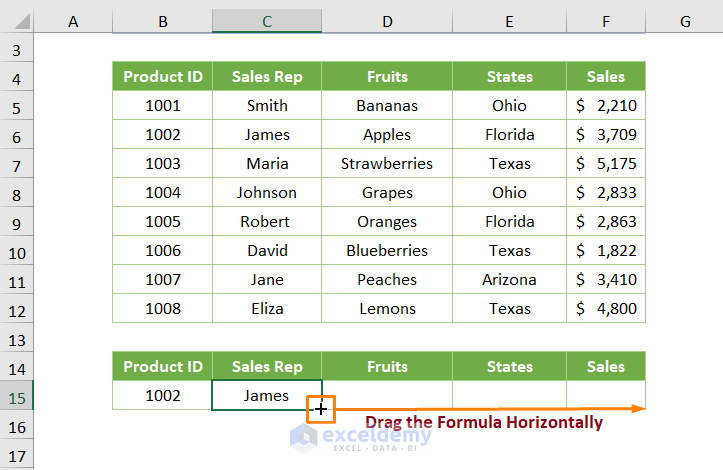Select the empty Fruits cell in row 15
The width and height of the screenshot is (723, 470).
[387, 395]
